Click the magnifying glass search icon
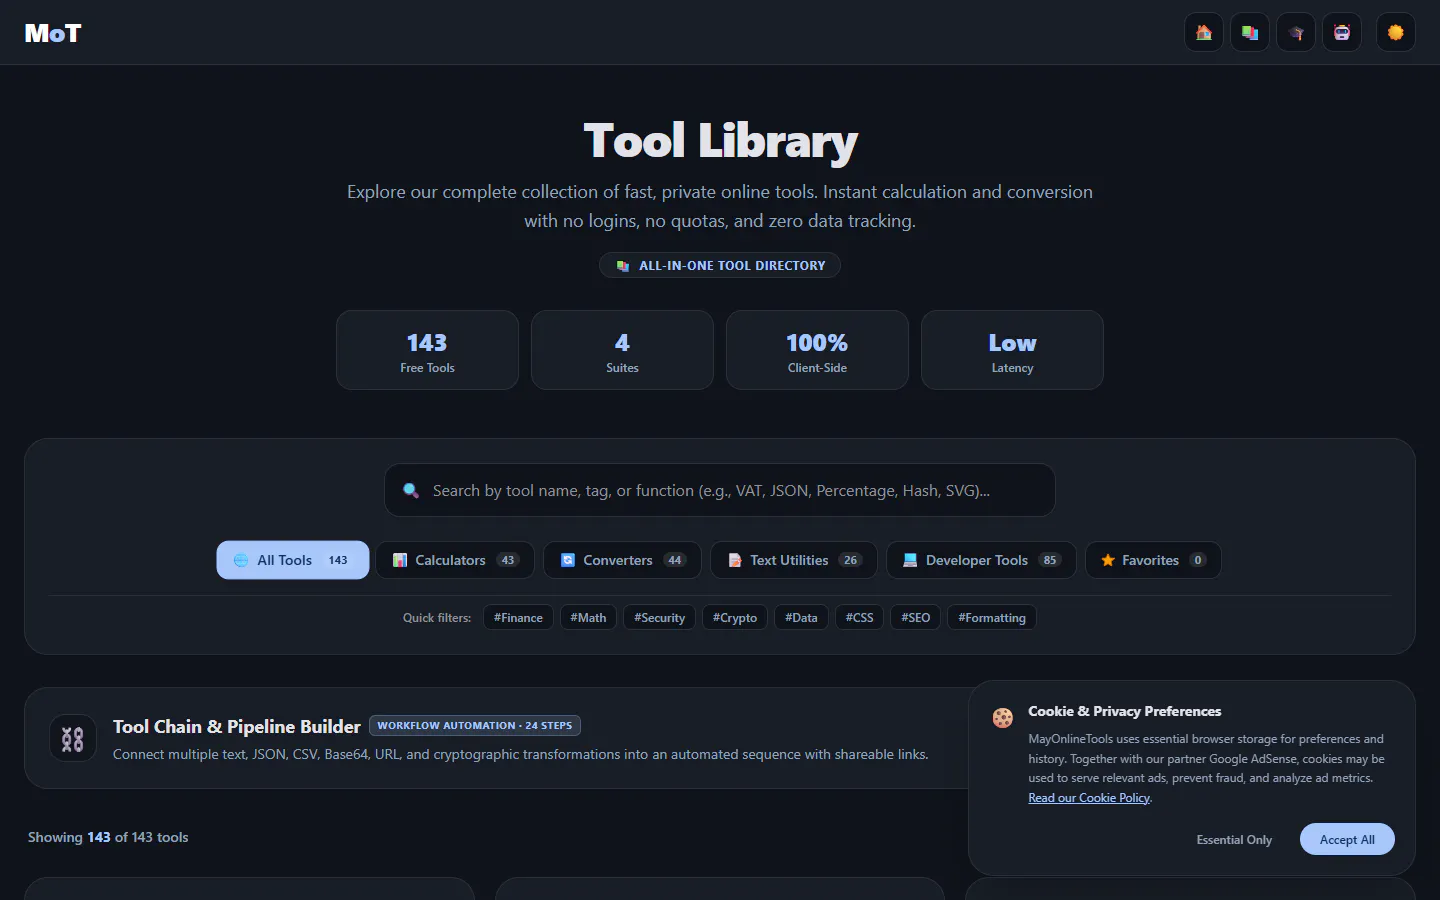The image size is (1440, 900). coord(411,490)
